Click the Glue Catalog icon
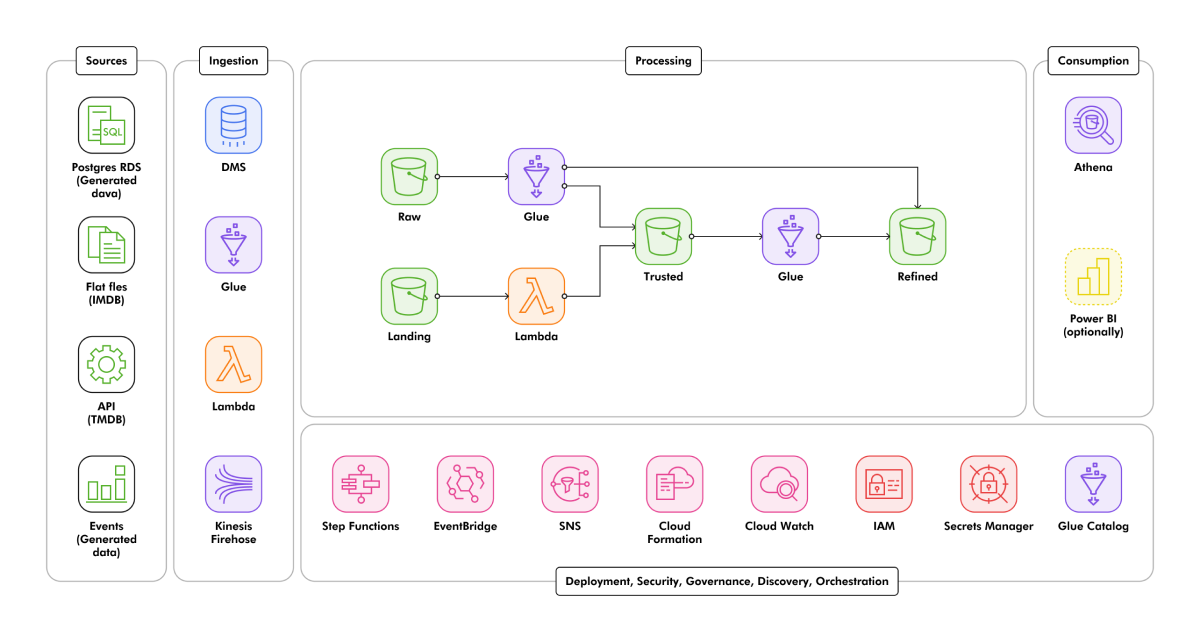Screen dimensions: 1200x642 tap(1093, 484)
